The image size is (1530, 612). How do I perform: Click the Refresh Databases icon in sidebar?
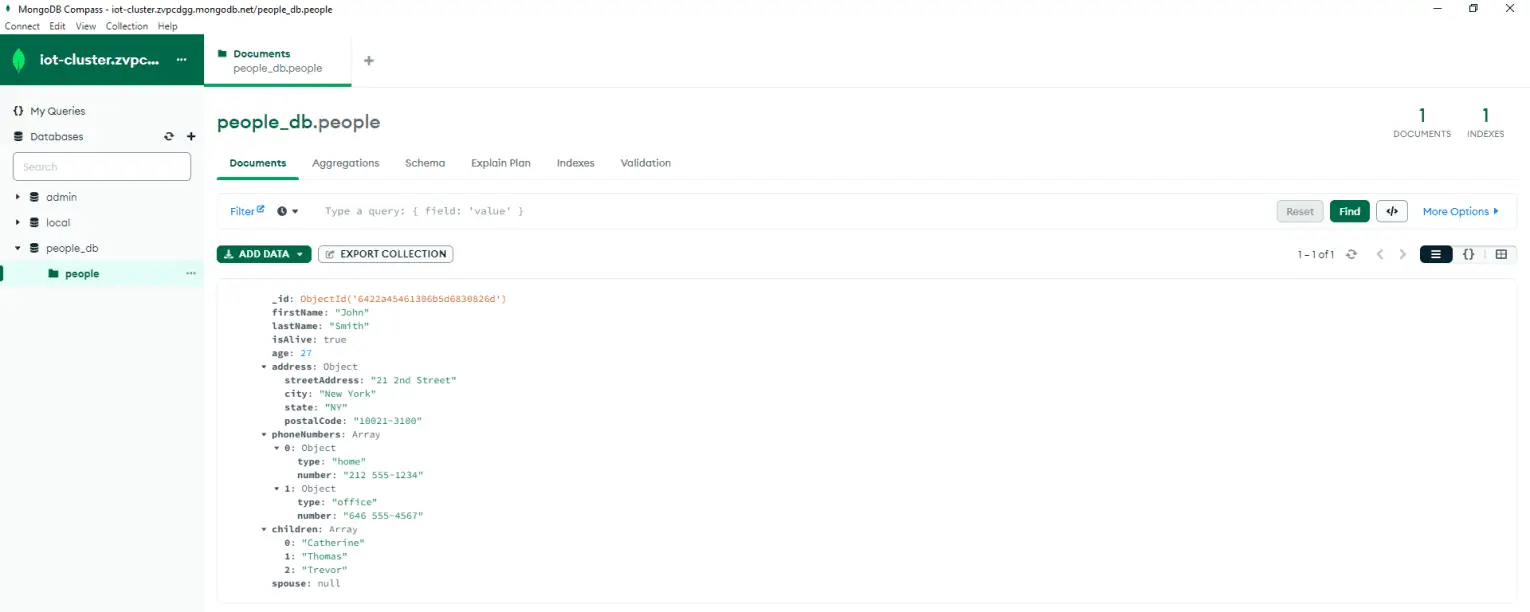[169, 136]
